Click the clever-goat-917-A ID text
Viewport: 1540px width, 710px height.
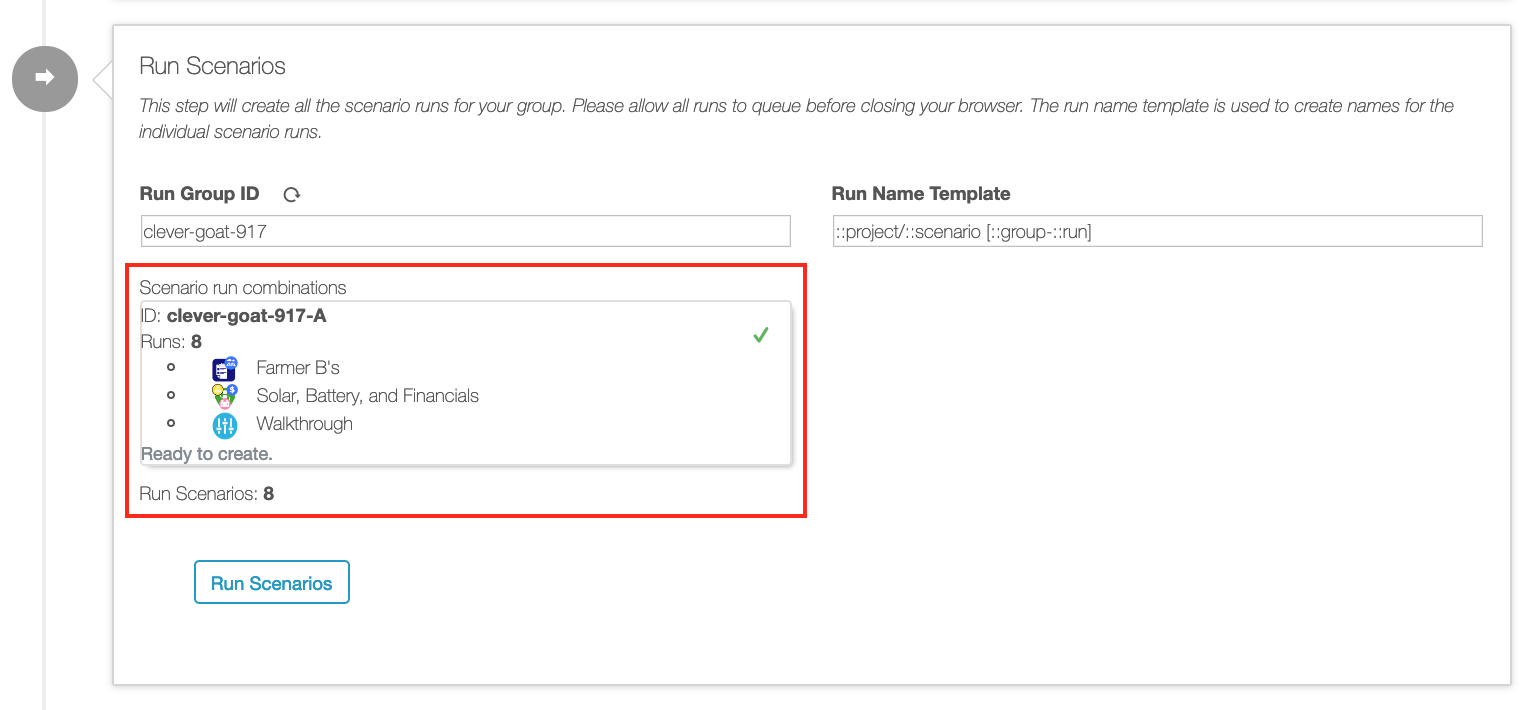pyautogui.click(x=246, y=316)
